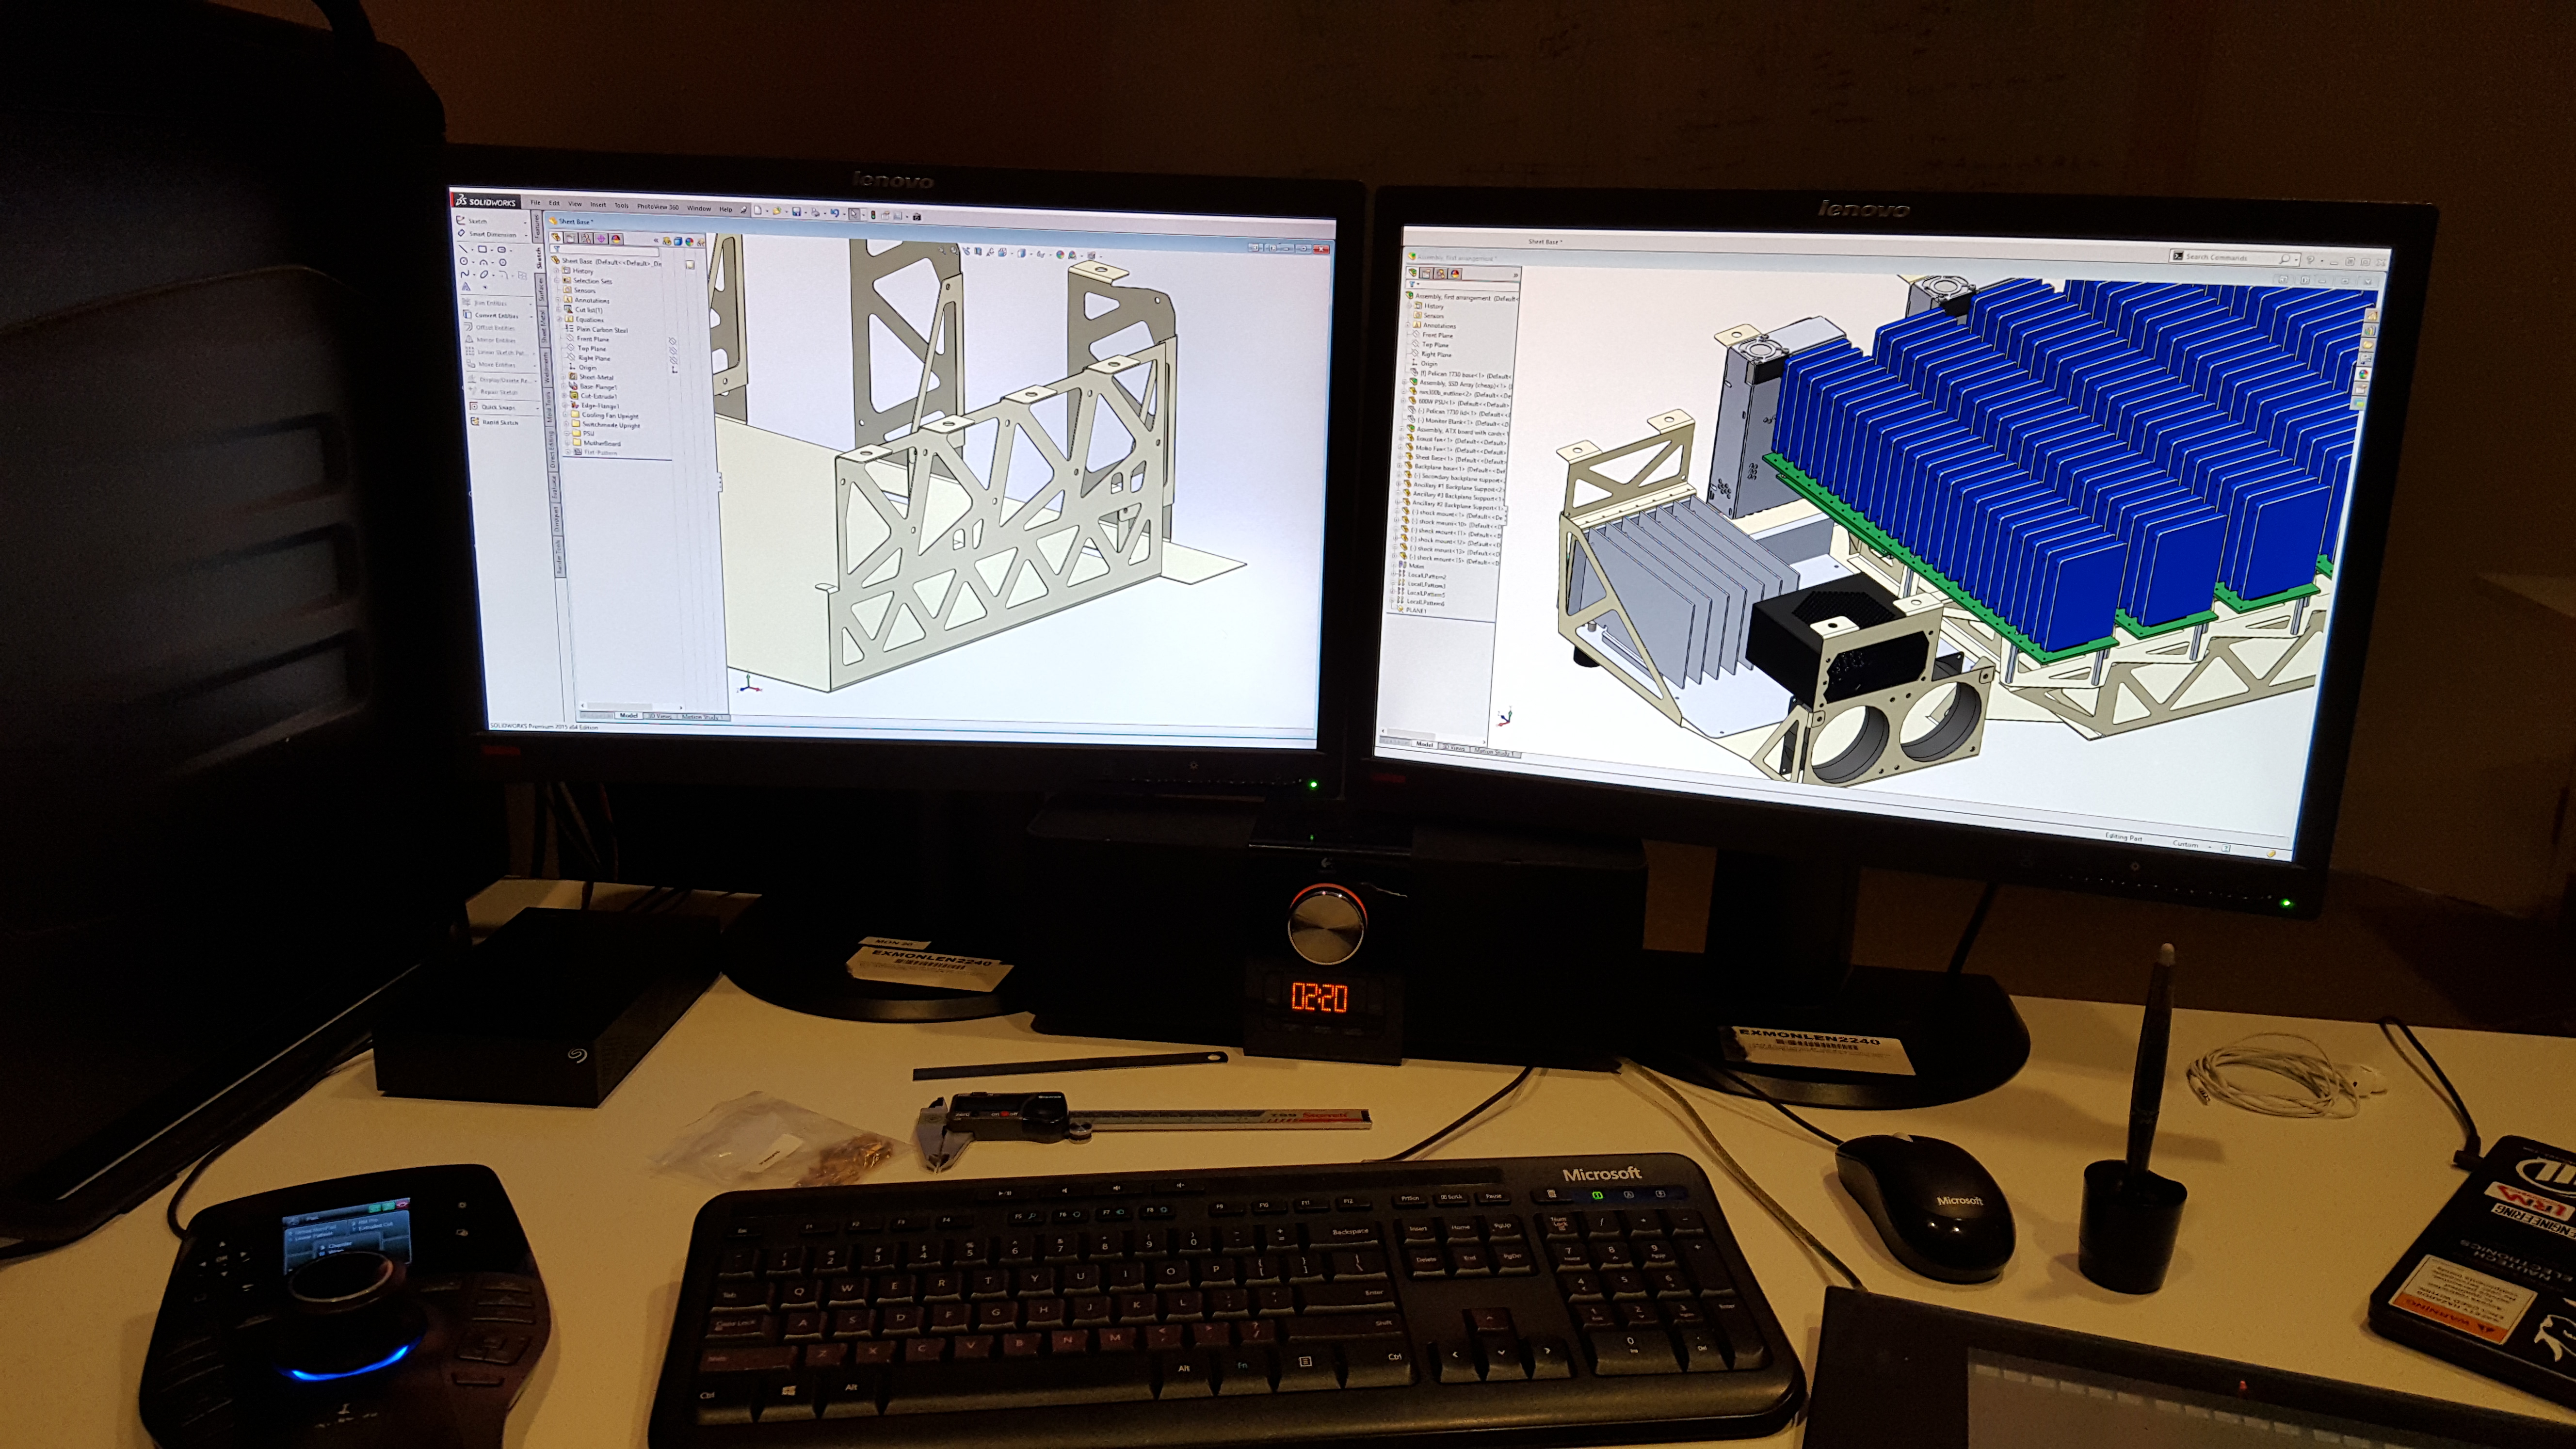Switch to the Sheet Metal vertical tab
This screenshot has width=2576, height=1449.
click(543, 325)
